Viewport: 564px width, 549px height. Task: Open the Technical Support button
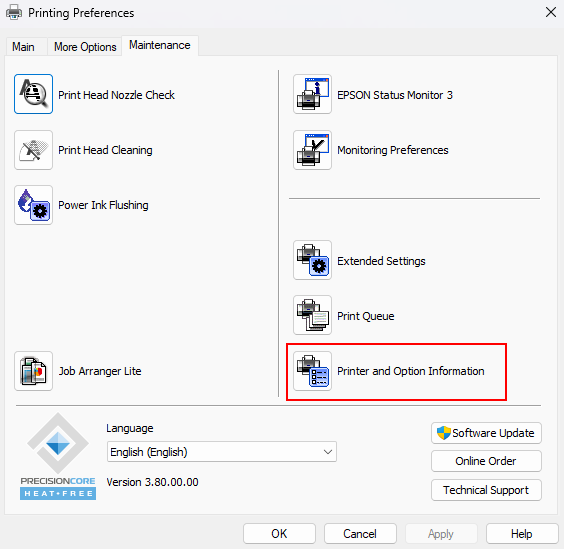pyautogui.click(x=486, y=490)
